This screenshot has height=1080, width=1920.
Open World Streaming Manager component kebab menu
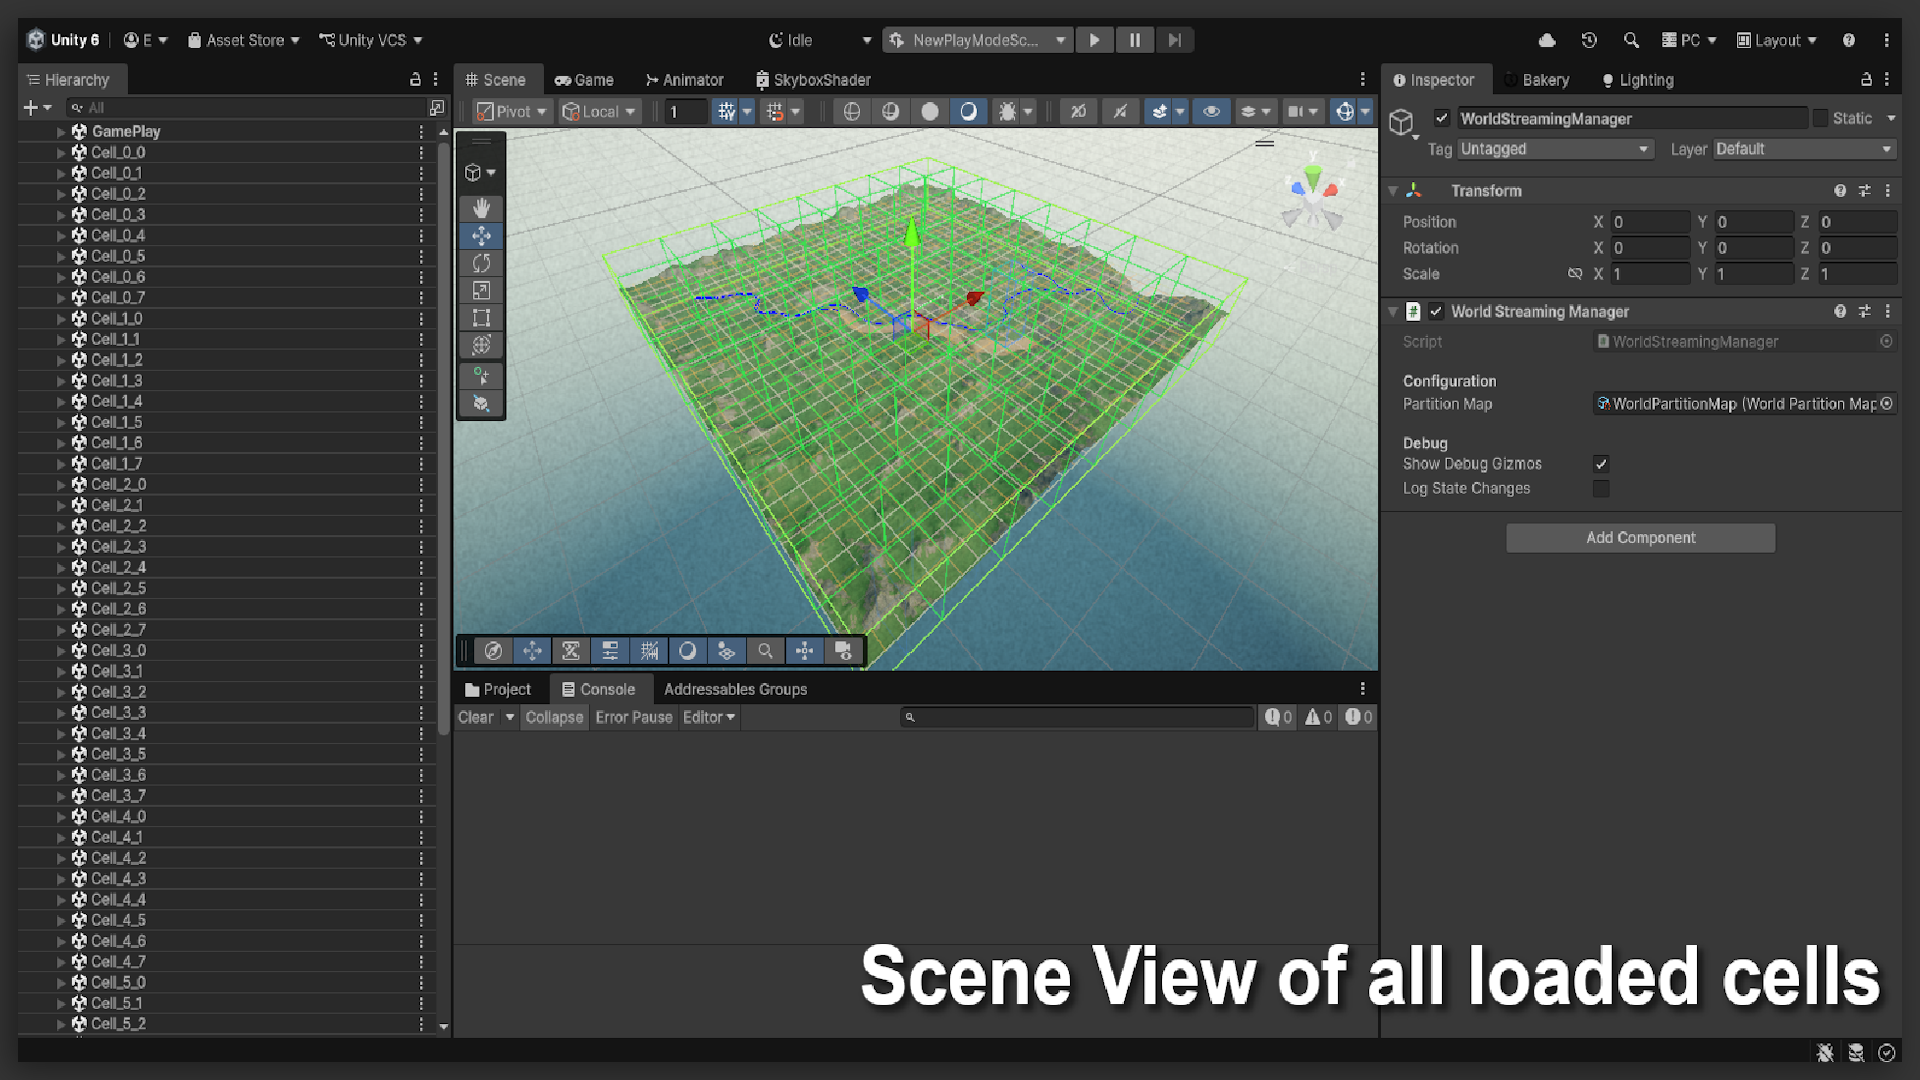coord(1888,312)
